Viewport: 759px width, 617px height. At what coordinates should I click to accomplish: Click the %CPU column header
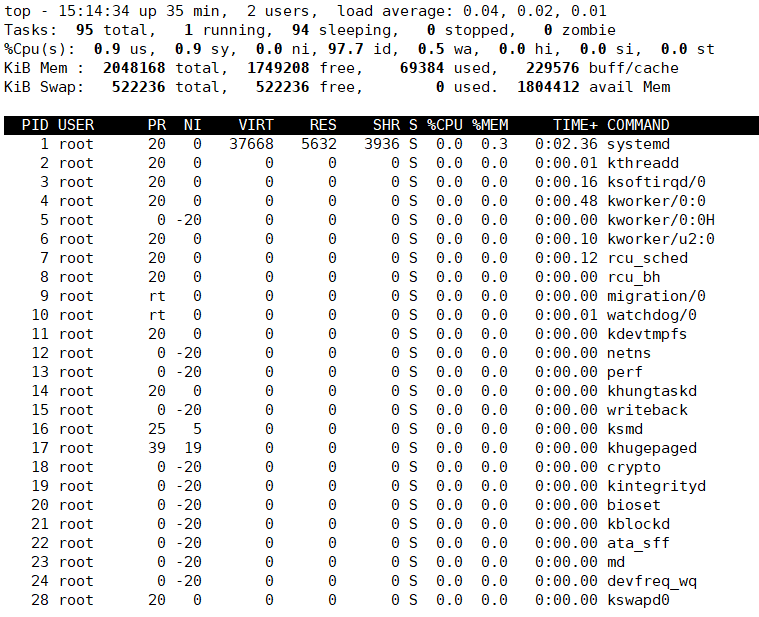[x=445, y=125]
